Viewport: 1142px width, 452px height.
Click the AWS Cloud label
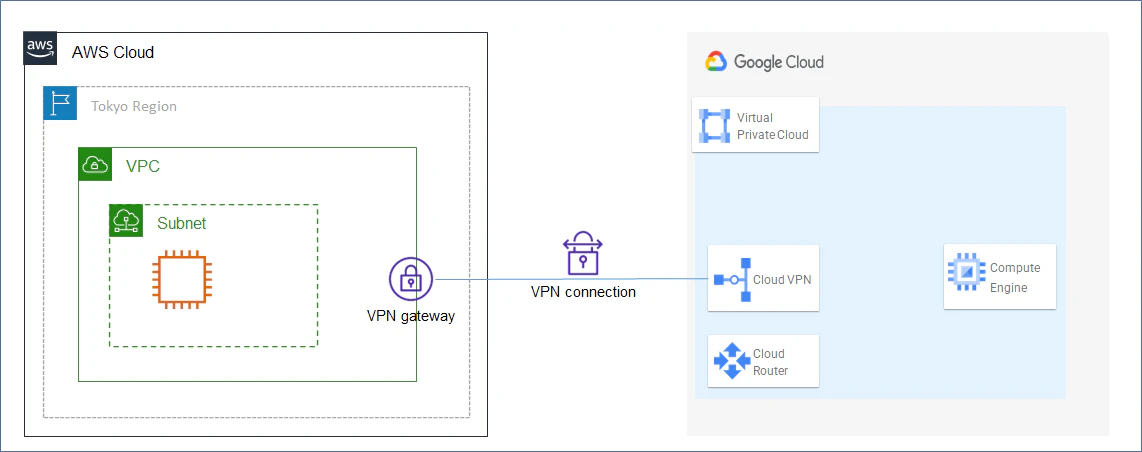[x=113, y=52]
